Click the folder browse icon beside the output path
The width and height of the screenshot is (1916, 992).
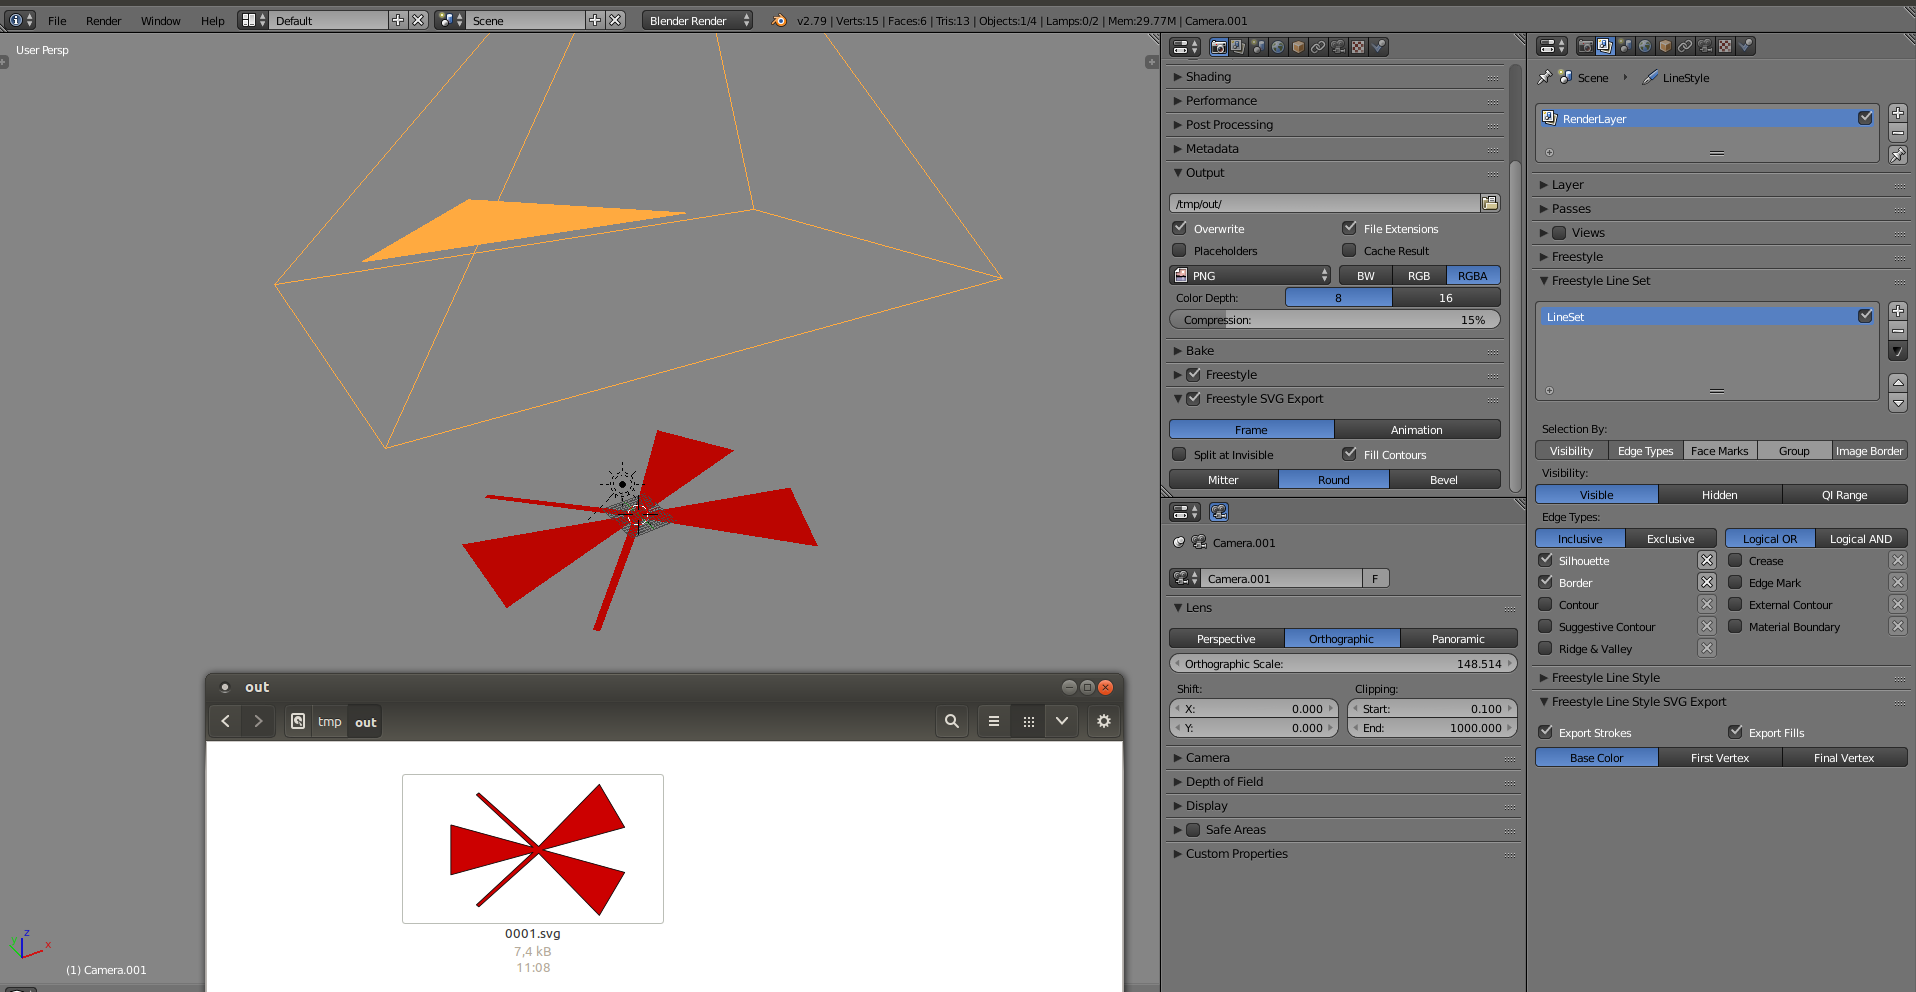[1490, 203]
